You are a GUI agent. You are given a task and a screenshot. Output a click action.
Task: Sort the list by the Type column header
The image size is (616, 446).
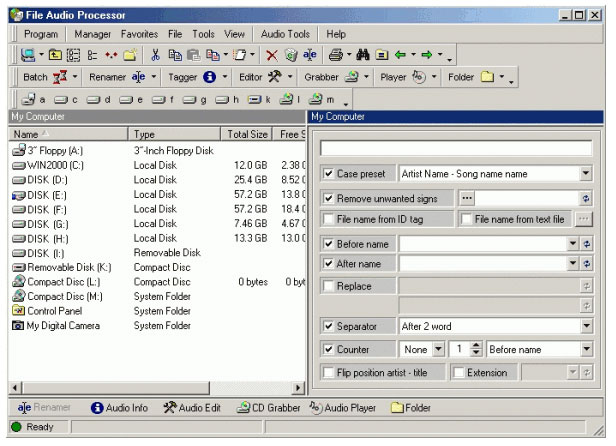click(x=174, y=134)
